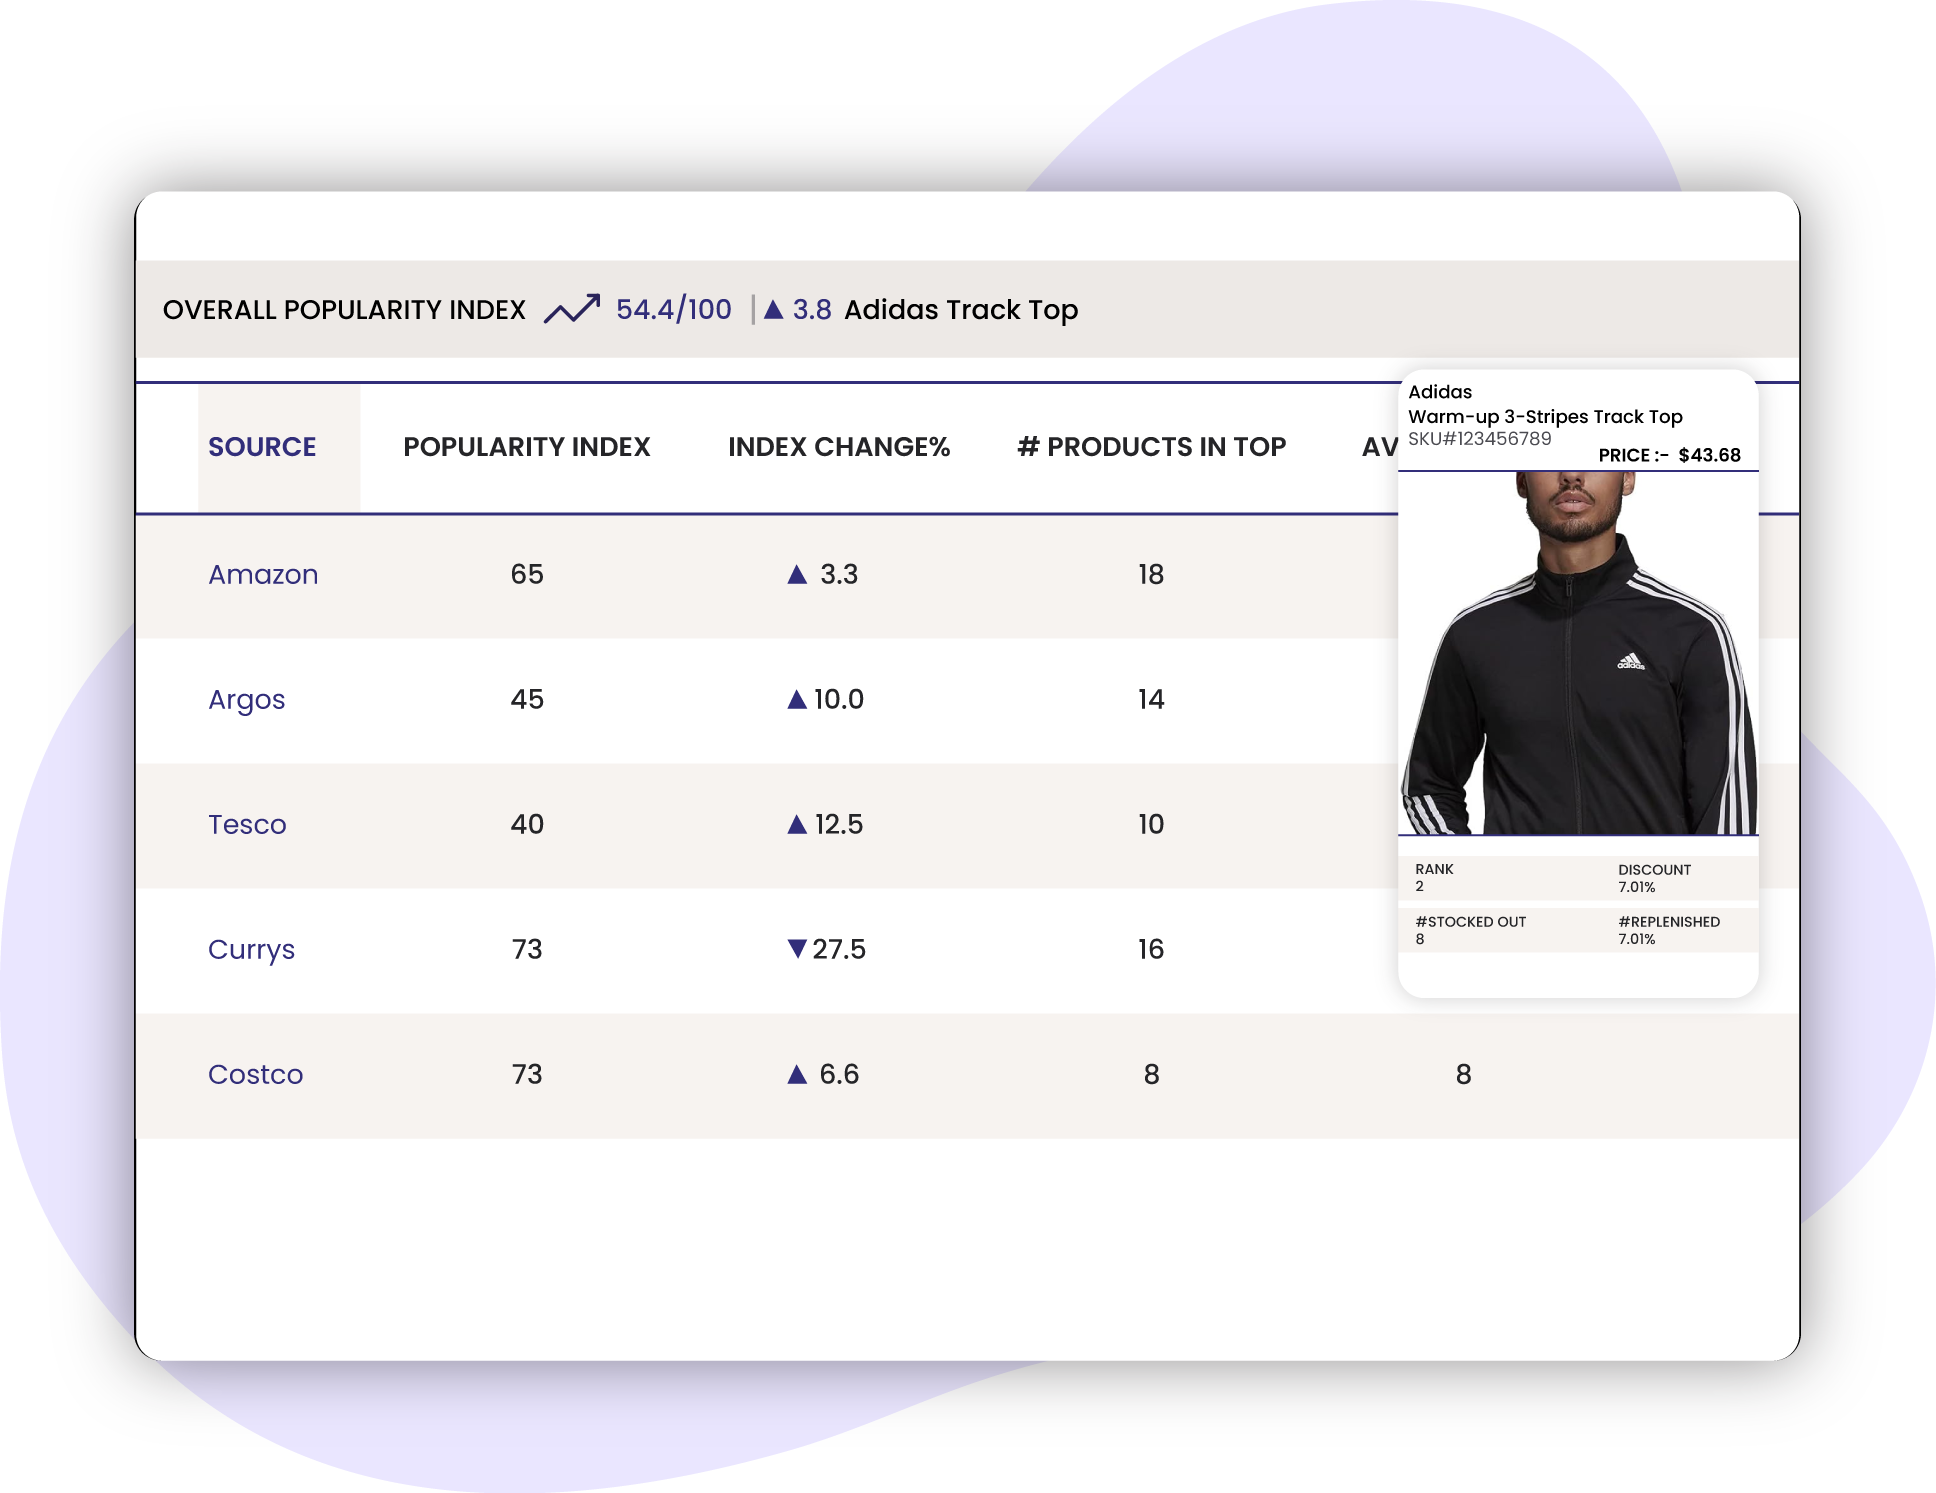The width and height of the screenshot is (1936, 1493).
Task: Click the trending-up arrow icon
Action: click(x=572, y=309)
